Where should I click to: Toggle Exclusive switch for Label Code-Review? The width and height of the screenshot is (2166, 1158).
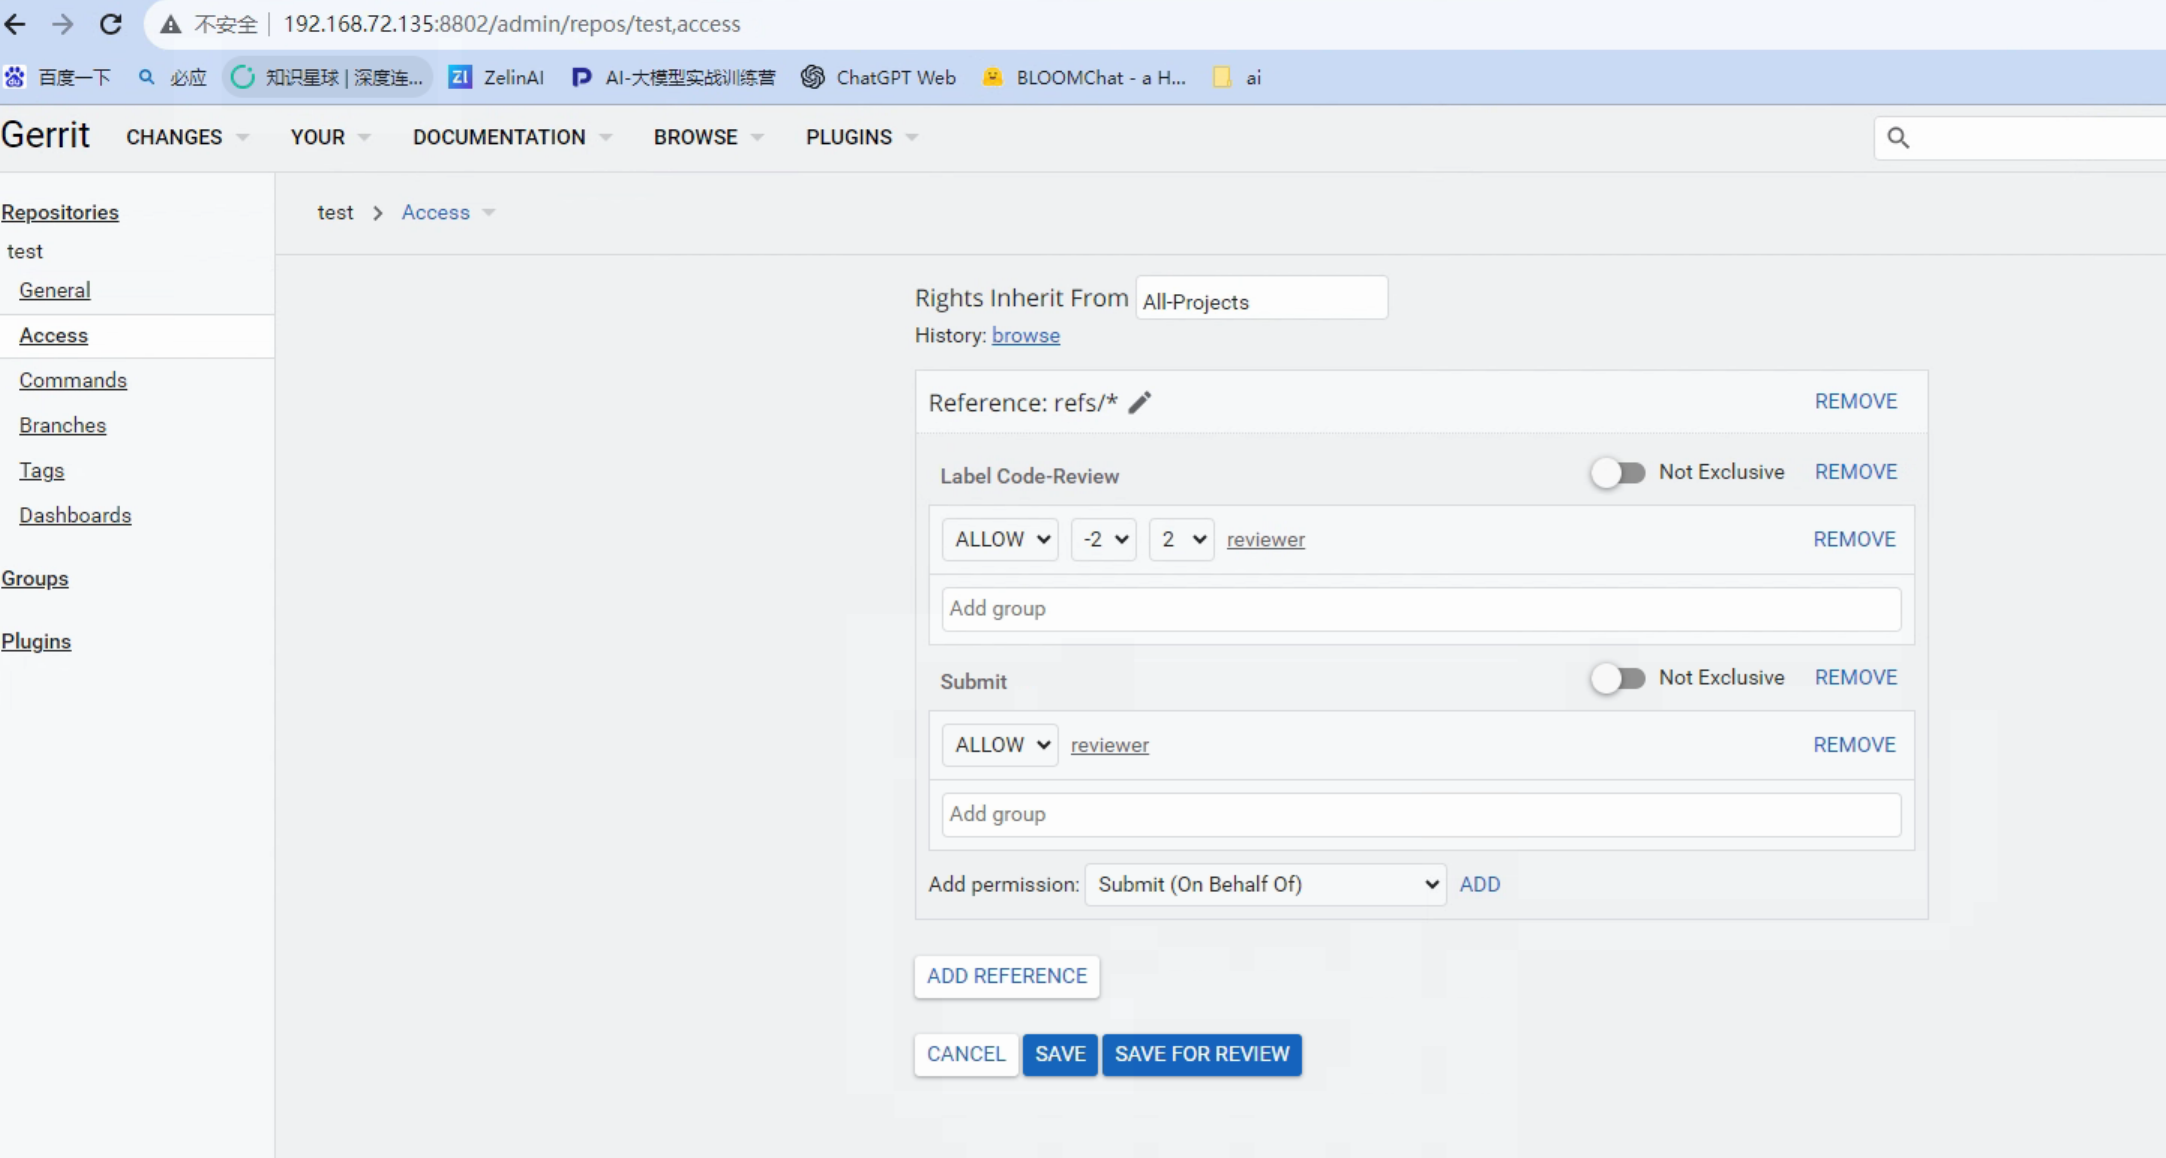(x=1617, y=473)
